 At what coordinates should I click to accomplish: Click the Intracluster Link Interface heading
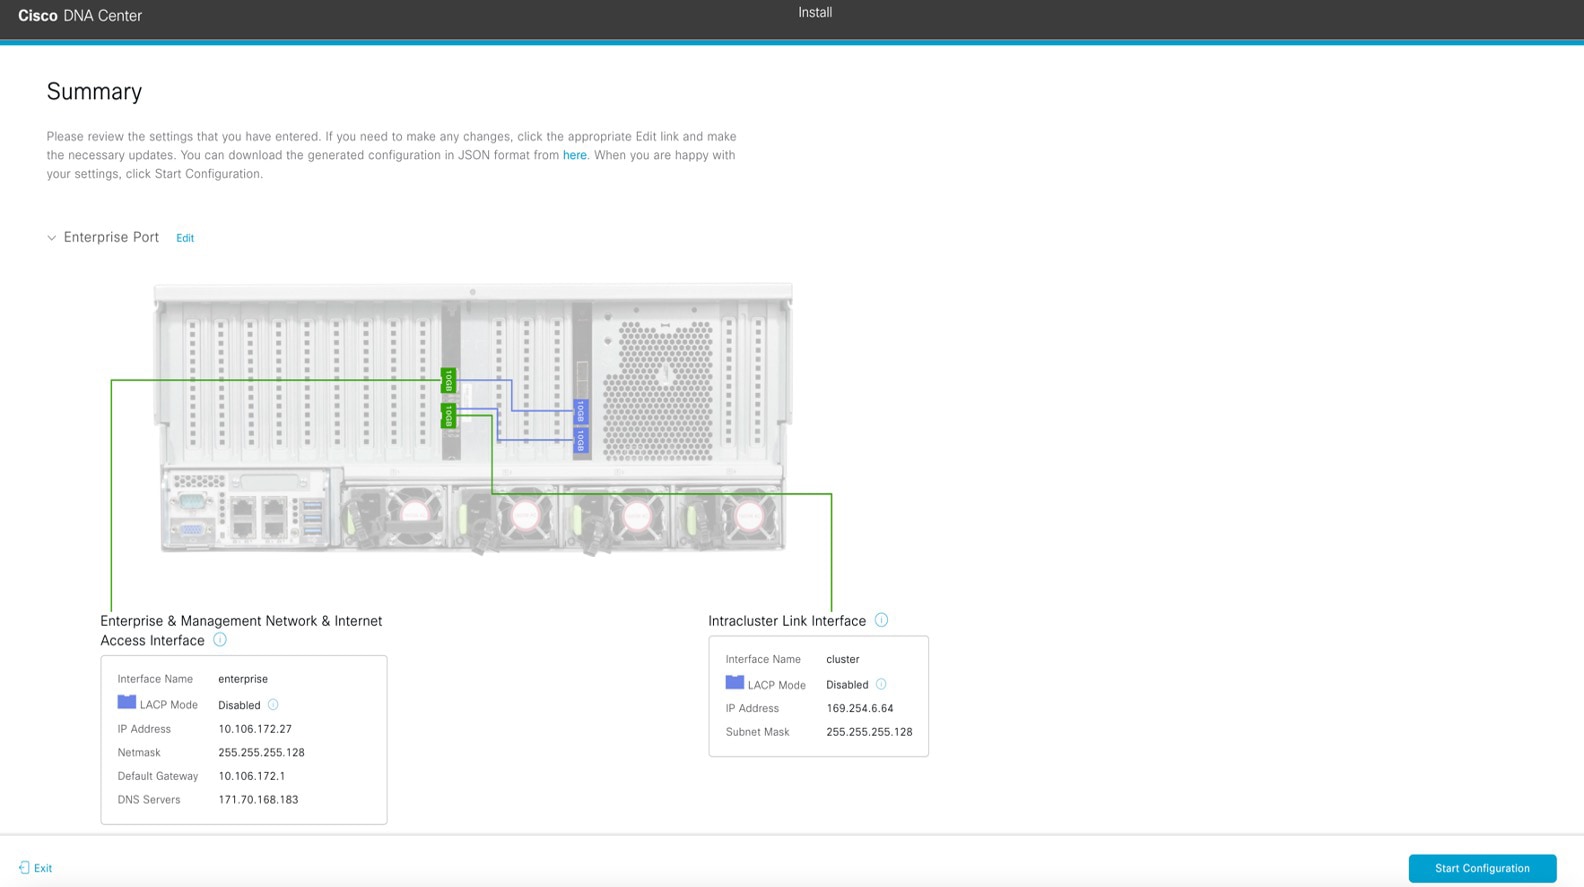[787, 621]
